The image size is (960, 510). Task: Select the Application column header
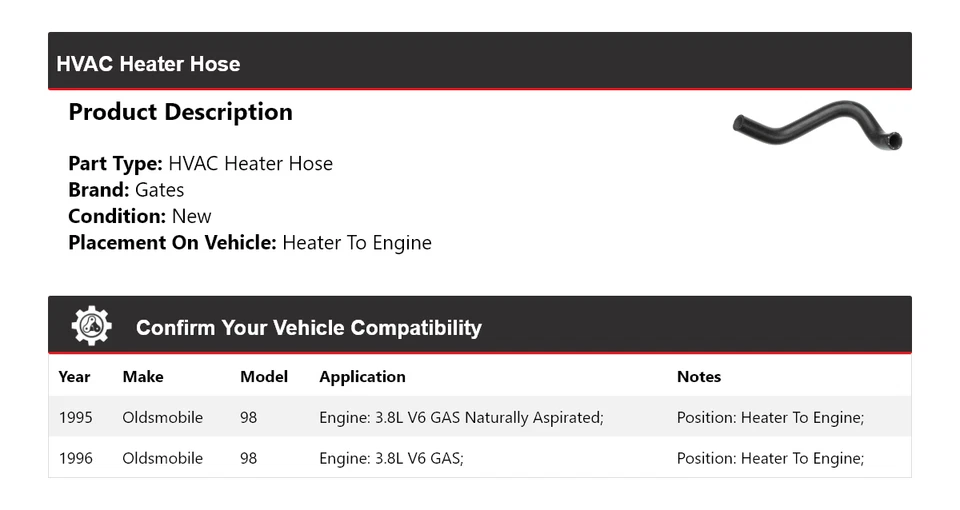362,377
